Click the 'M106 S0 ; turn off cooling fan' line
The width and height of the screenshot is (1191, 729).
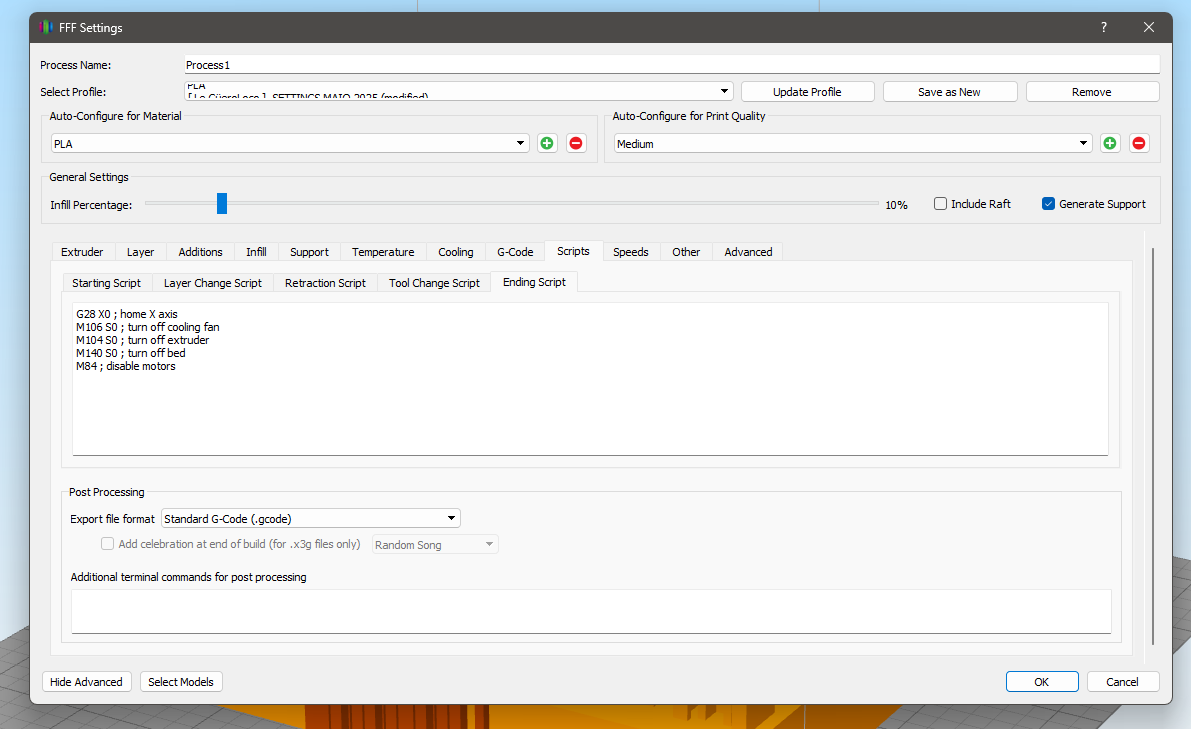pyautogui.click(x=147, y=327)
